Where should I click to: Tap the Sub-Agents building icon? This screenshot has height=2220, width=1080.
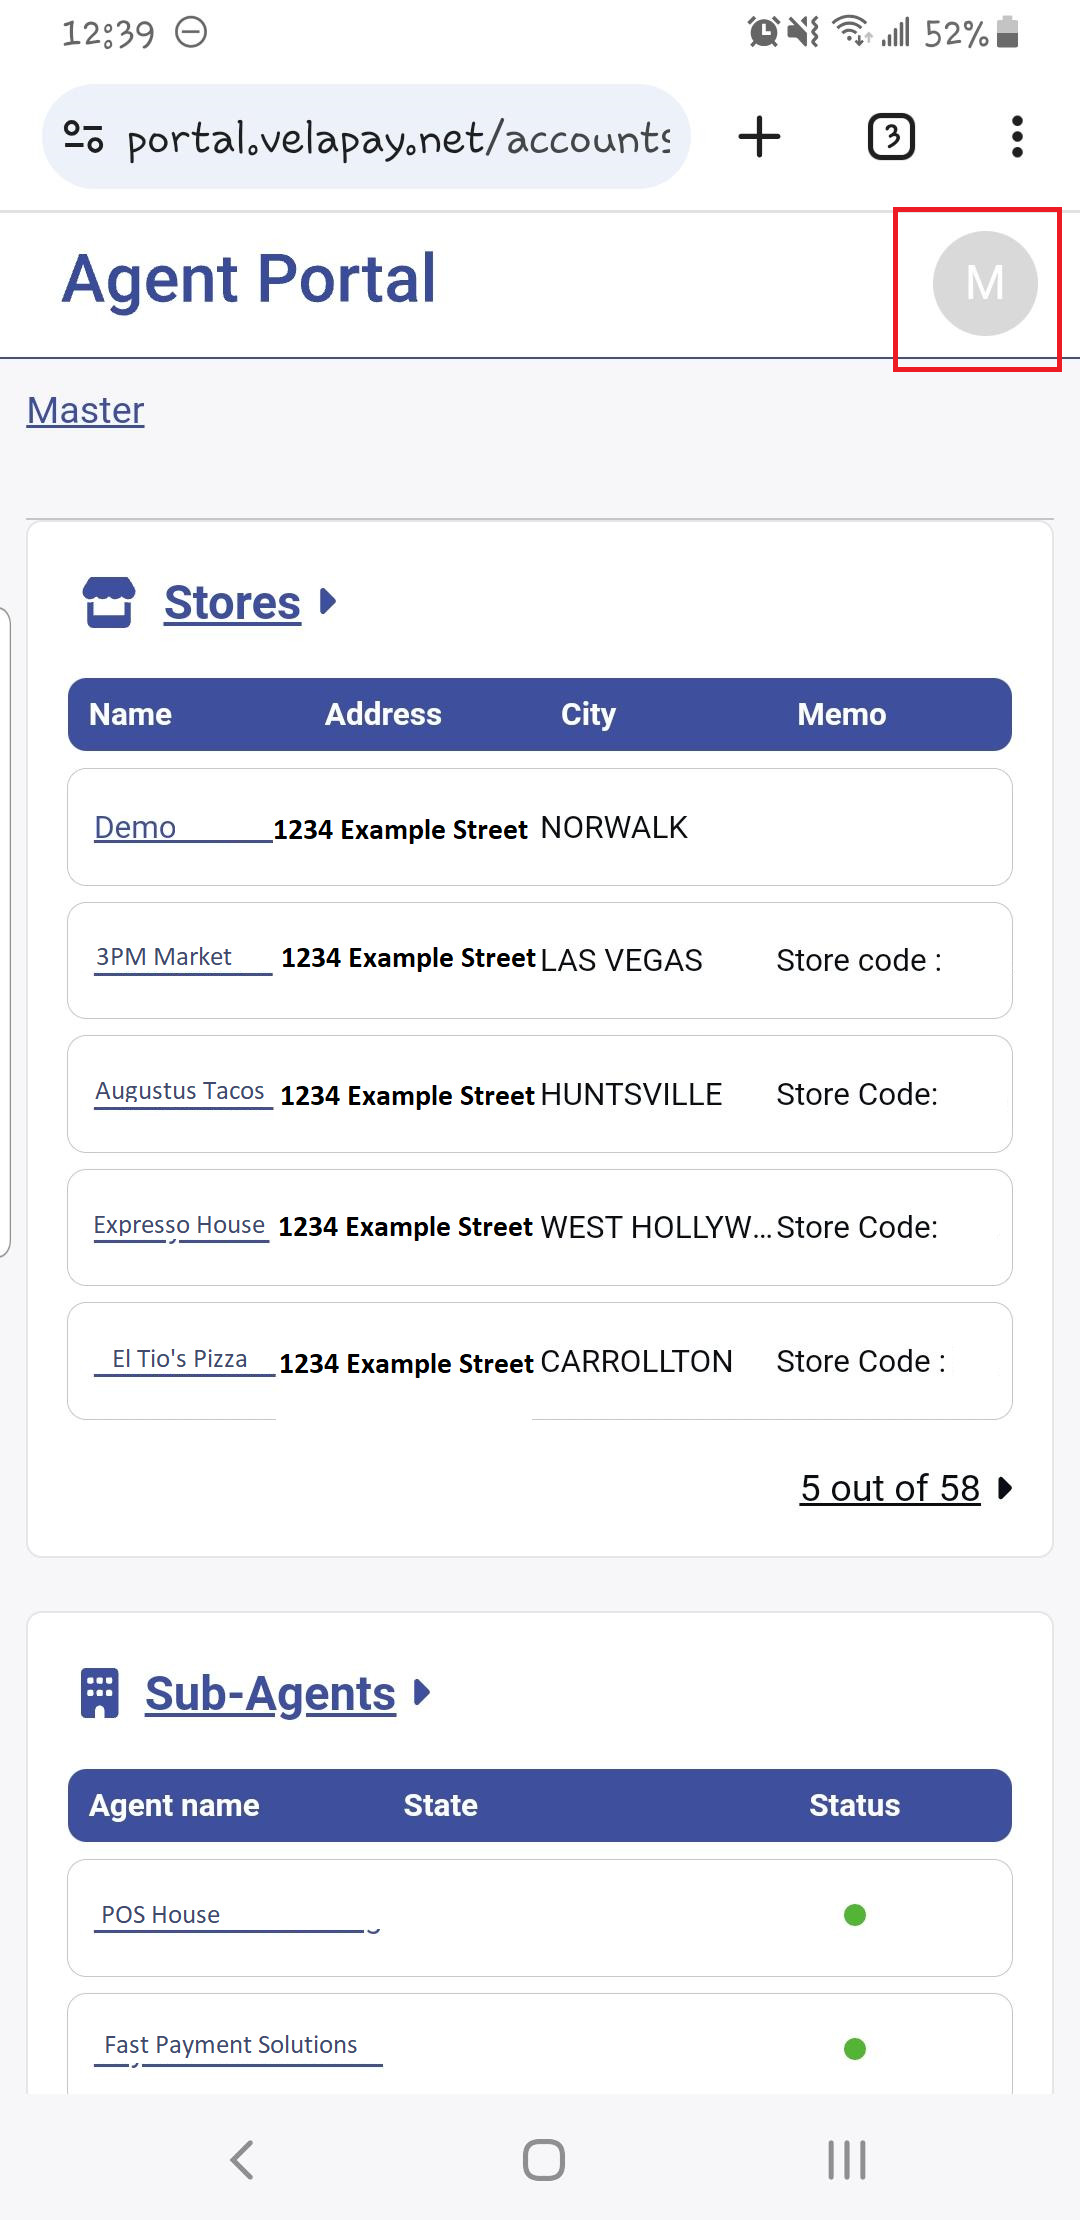point(99,1693)
